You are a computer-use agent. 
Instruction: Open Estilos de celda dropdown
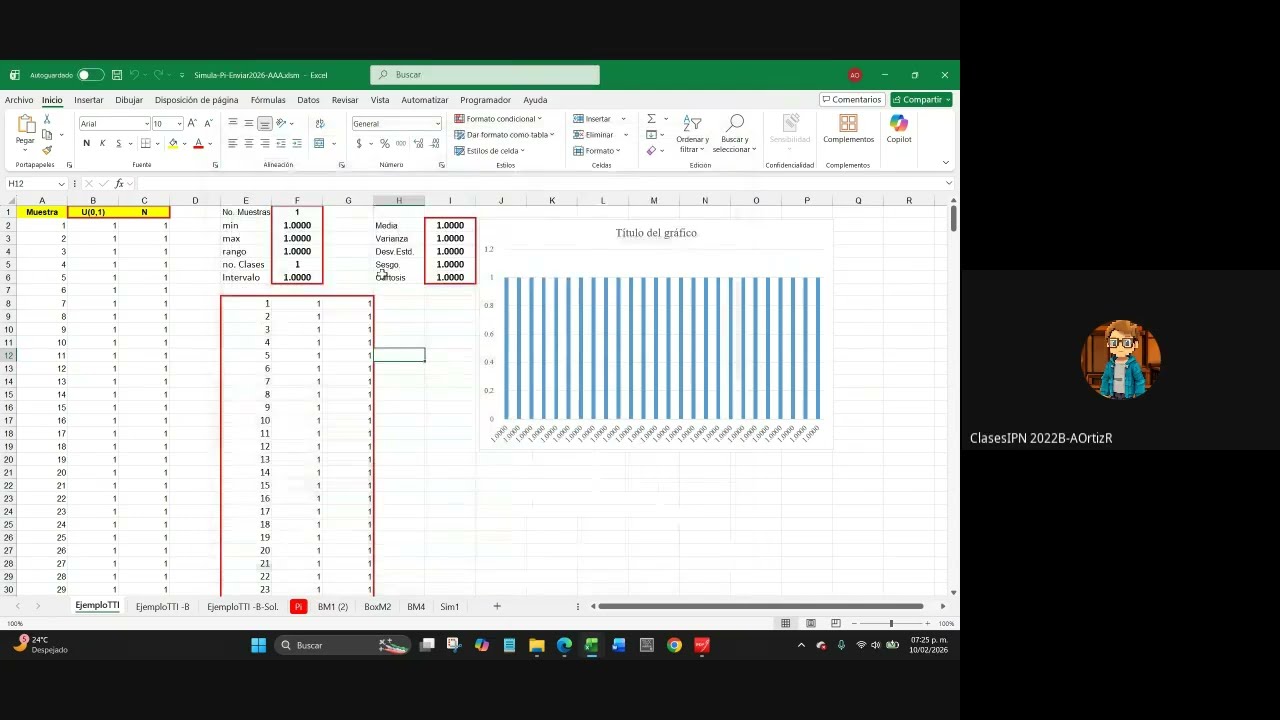[x=489, y=151]
